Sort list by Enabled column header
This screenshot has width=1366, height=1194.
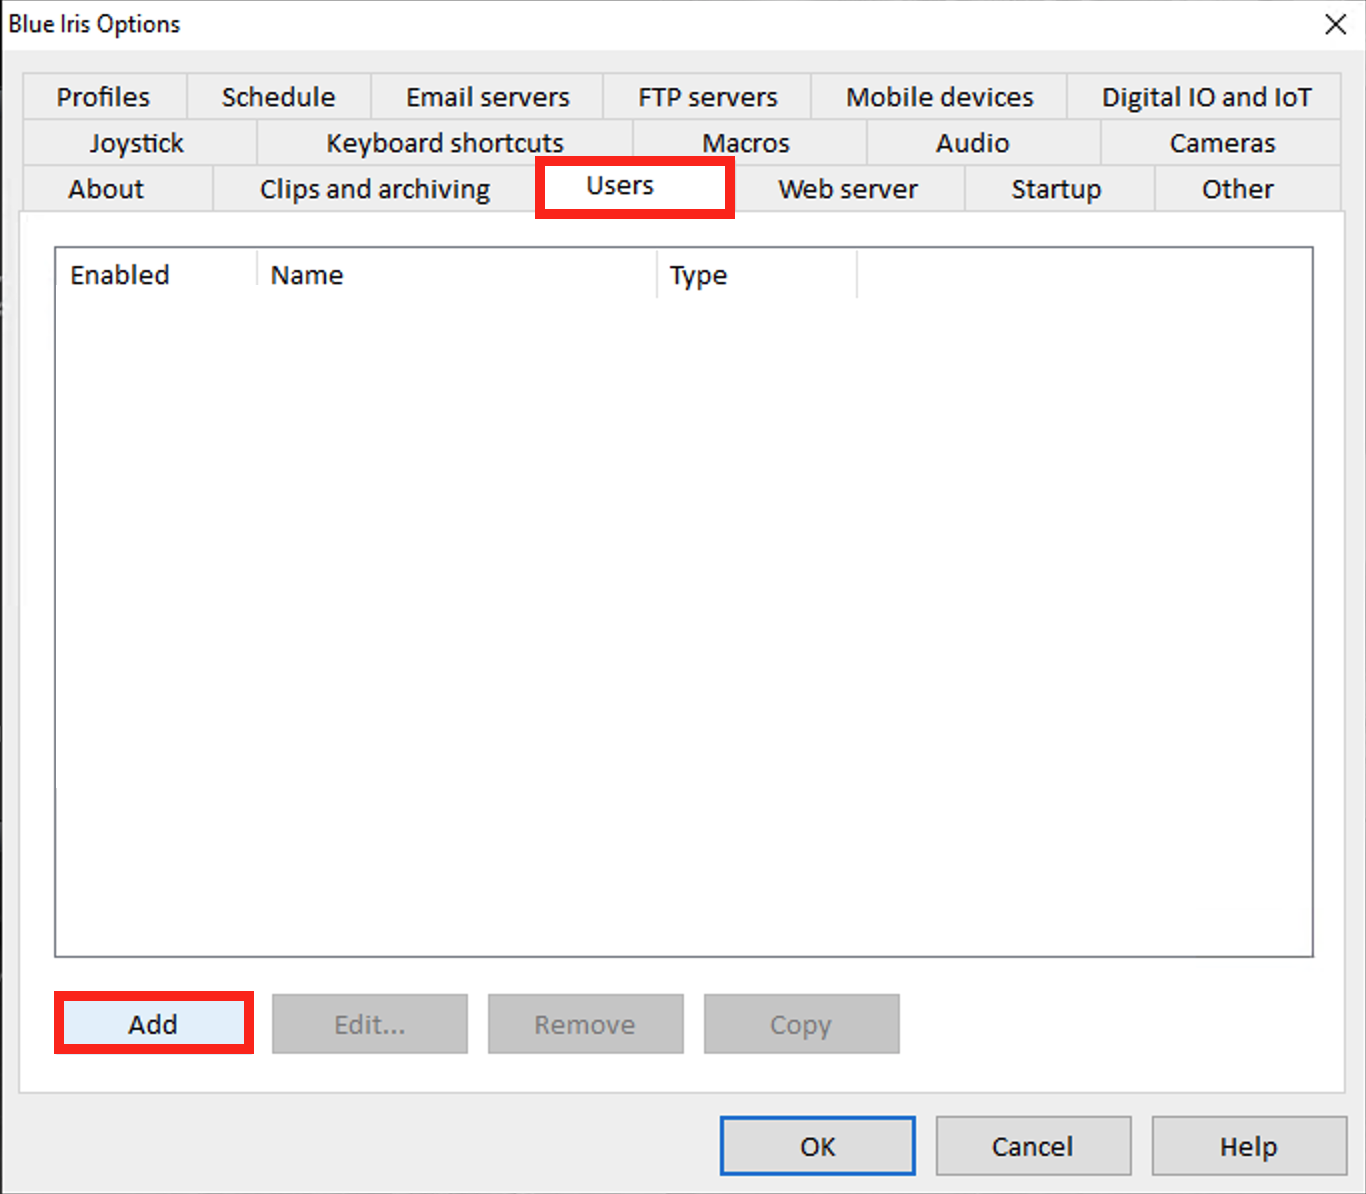[x=156, y=275]
